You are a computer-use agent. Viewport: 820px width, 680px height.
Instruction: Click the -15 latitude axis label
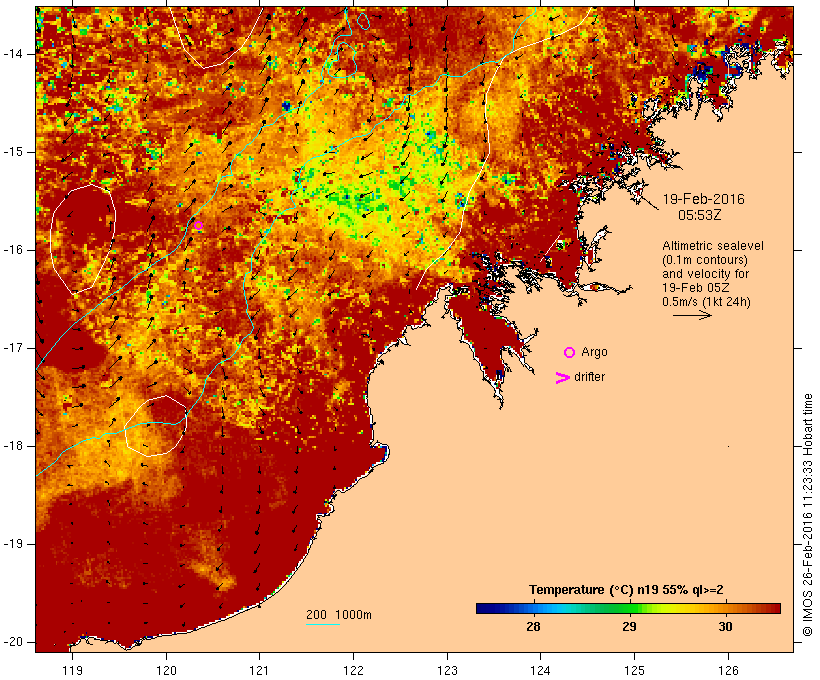click(12, 152)
